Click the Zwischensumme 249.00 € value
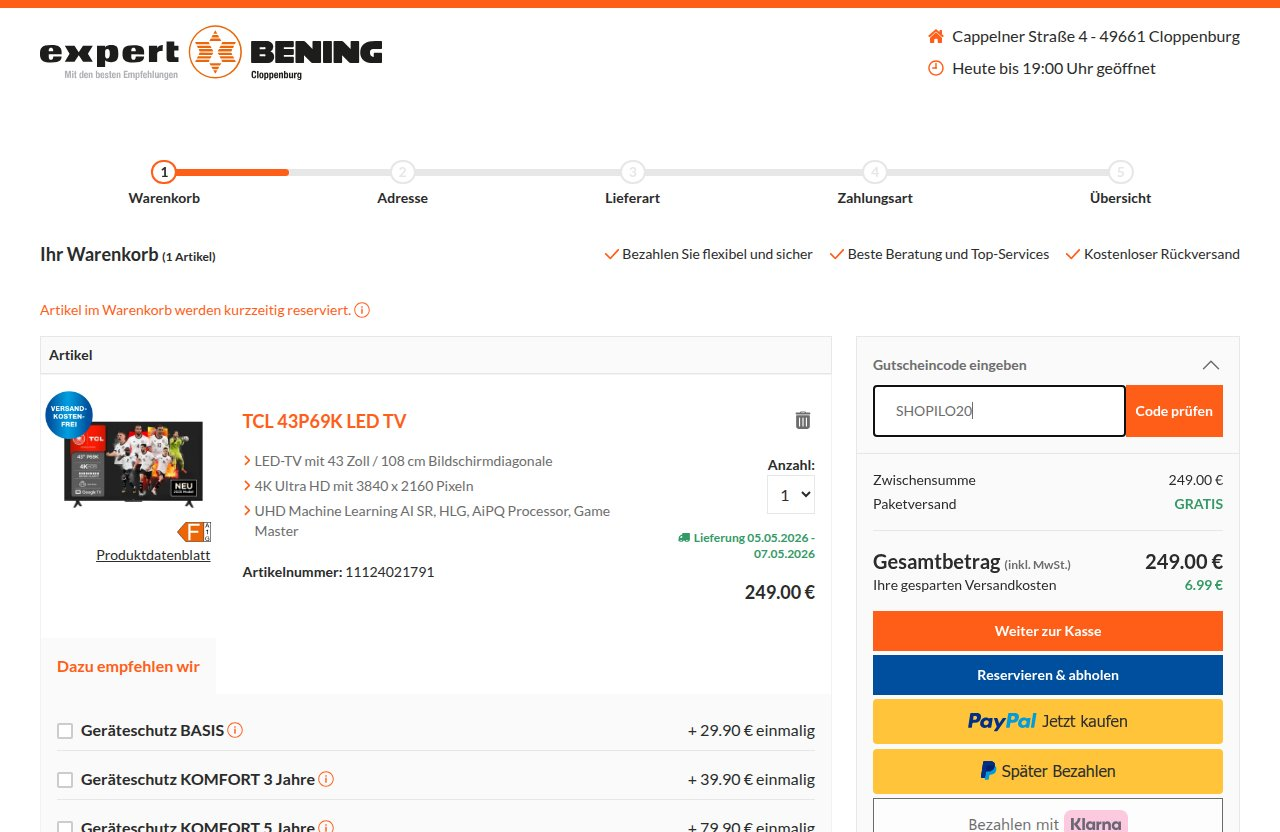 [1195, 480]
